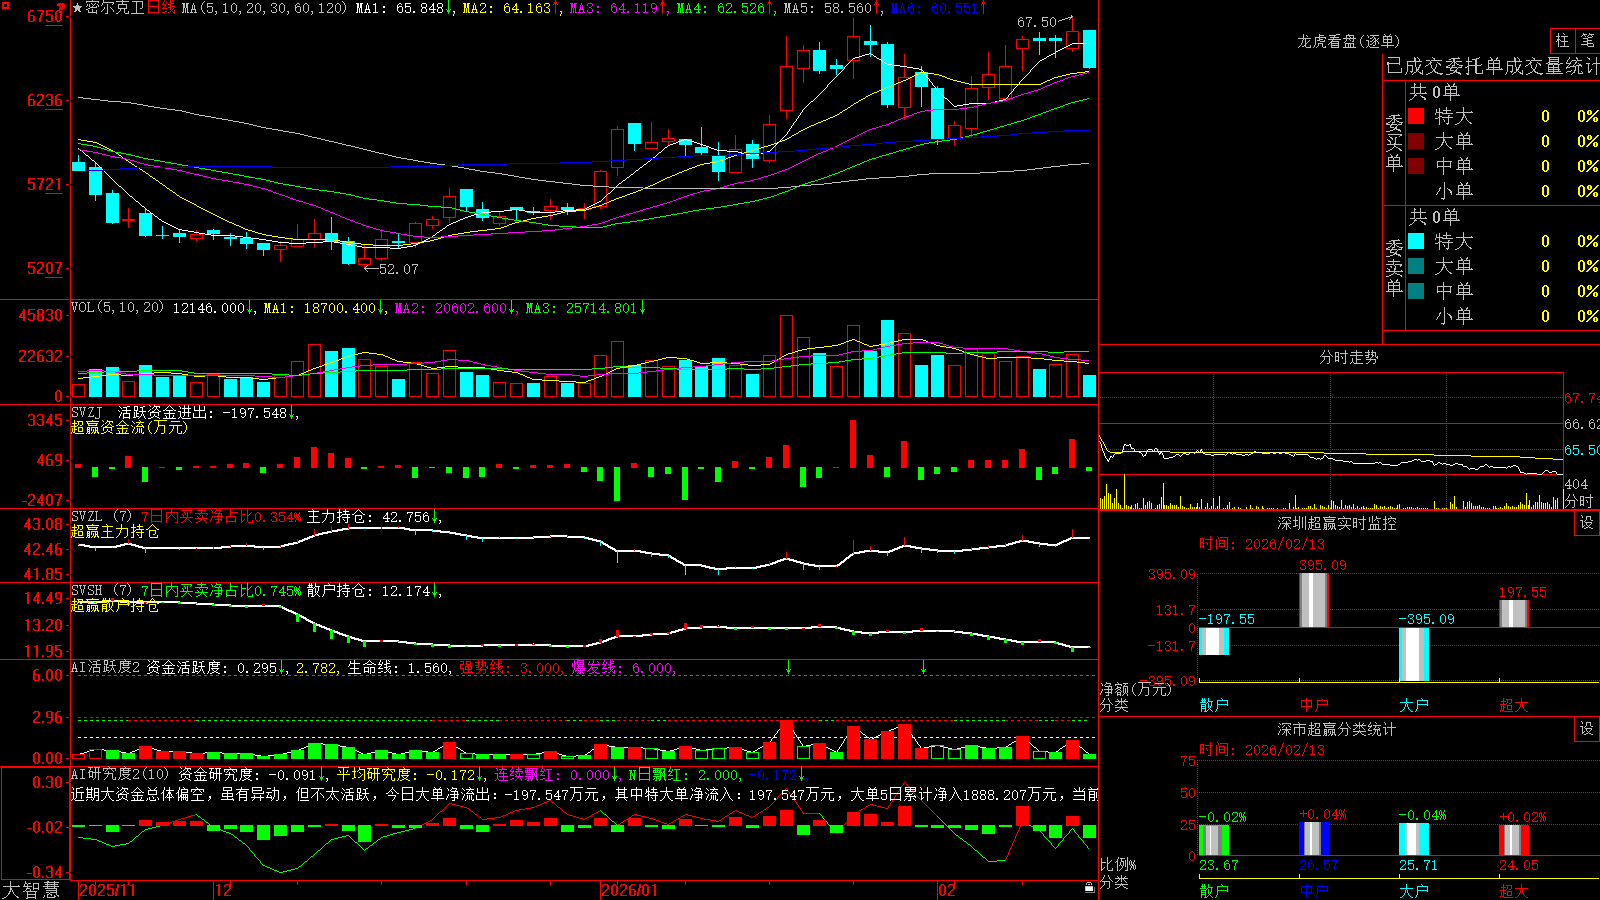
Task: Click the 02 month marker on timeline
Action: pos(947,890)
